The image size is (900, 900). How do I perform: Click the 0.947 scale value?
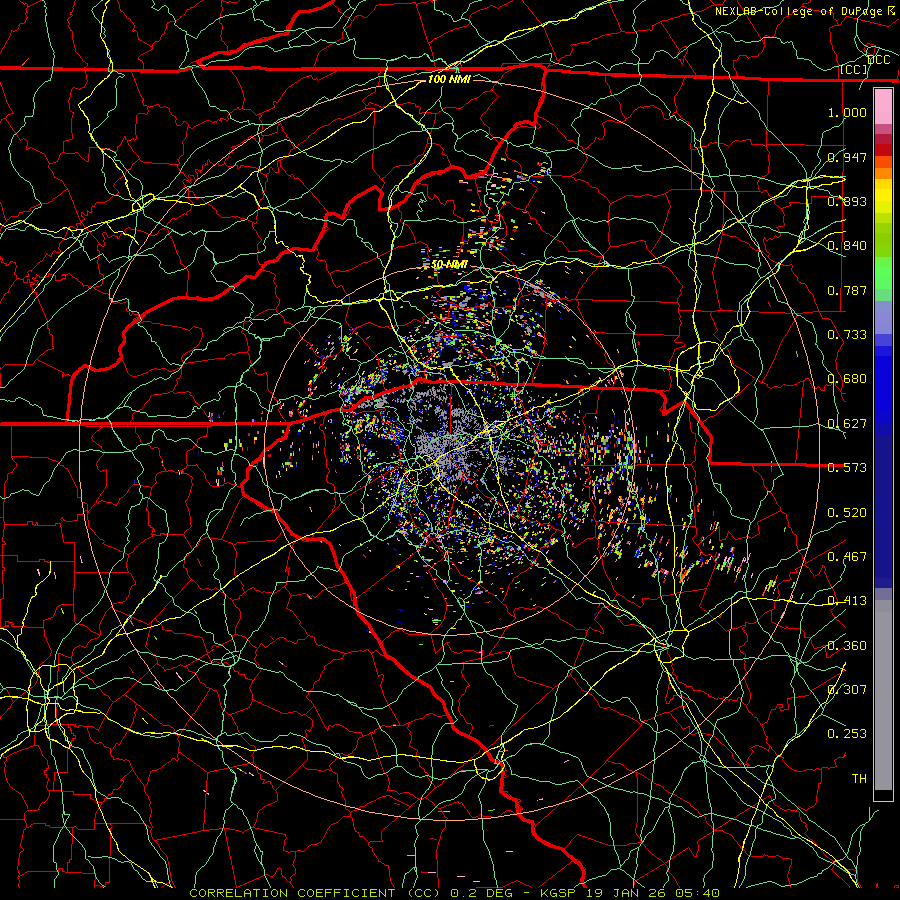tap(847, 157)
